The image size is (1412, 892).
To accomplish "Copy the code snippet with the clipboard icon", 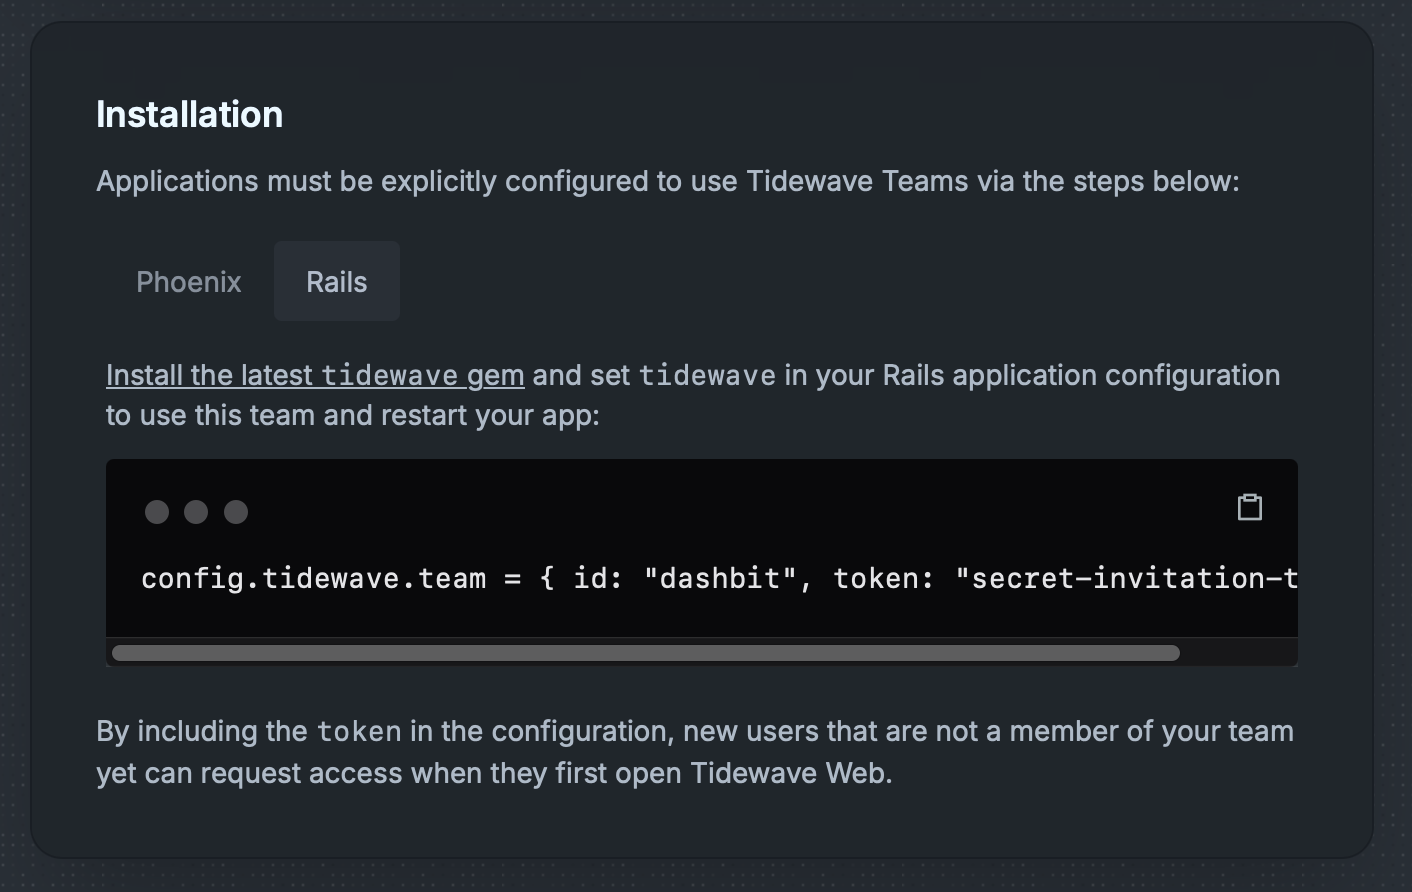I will (1249, 507).
